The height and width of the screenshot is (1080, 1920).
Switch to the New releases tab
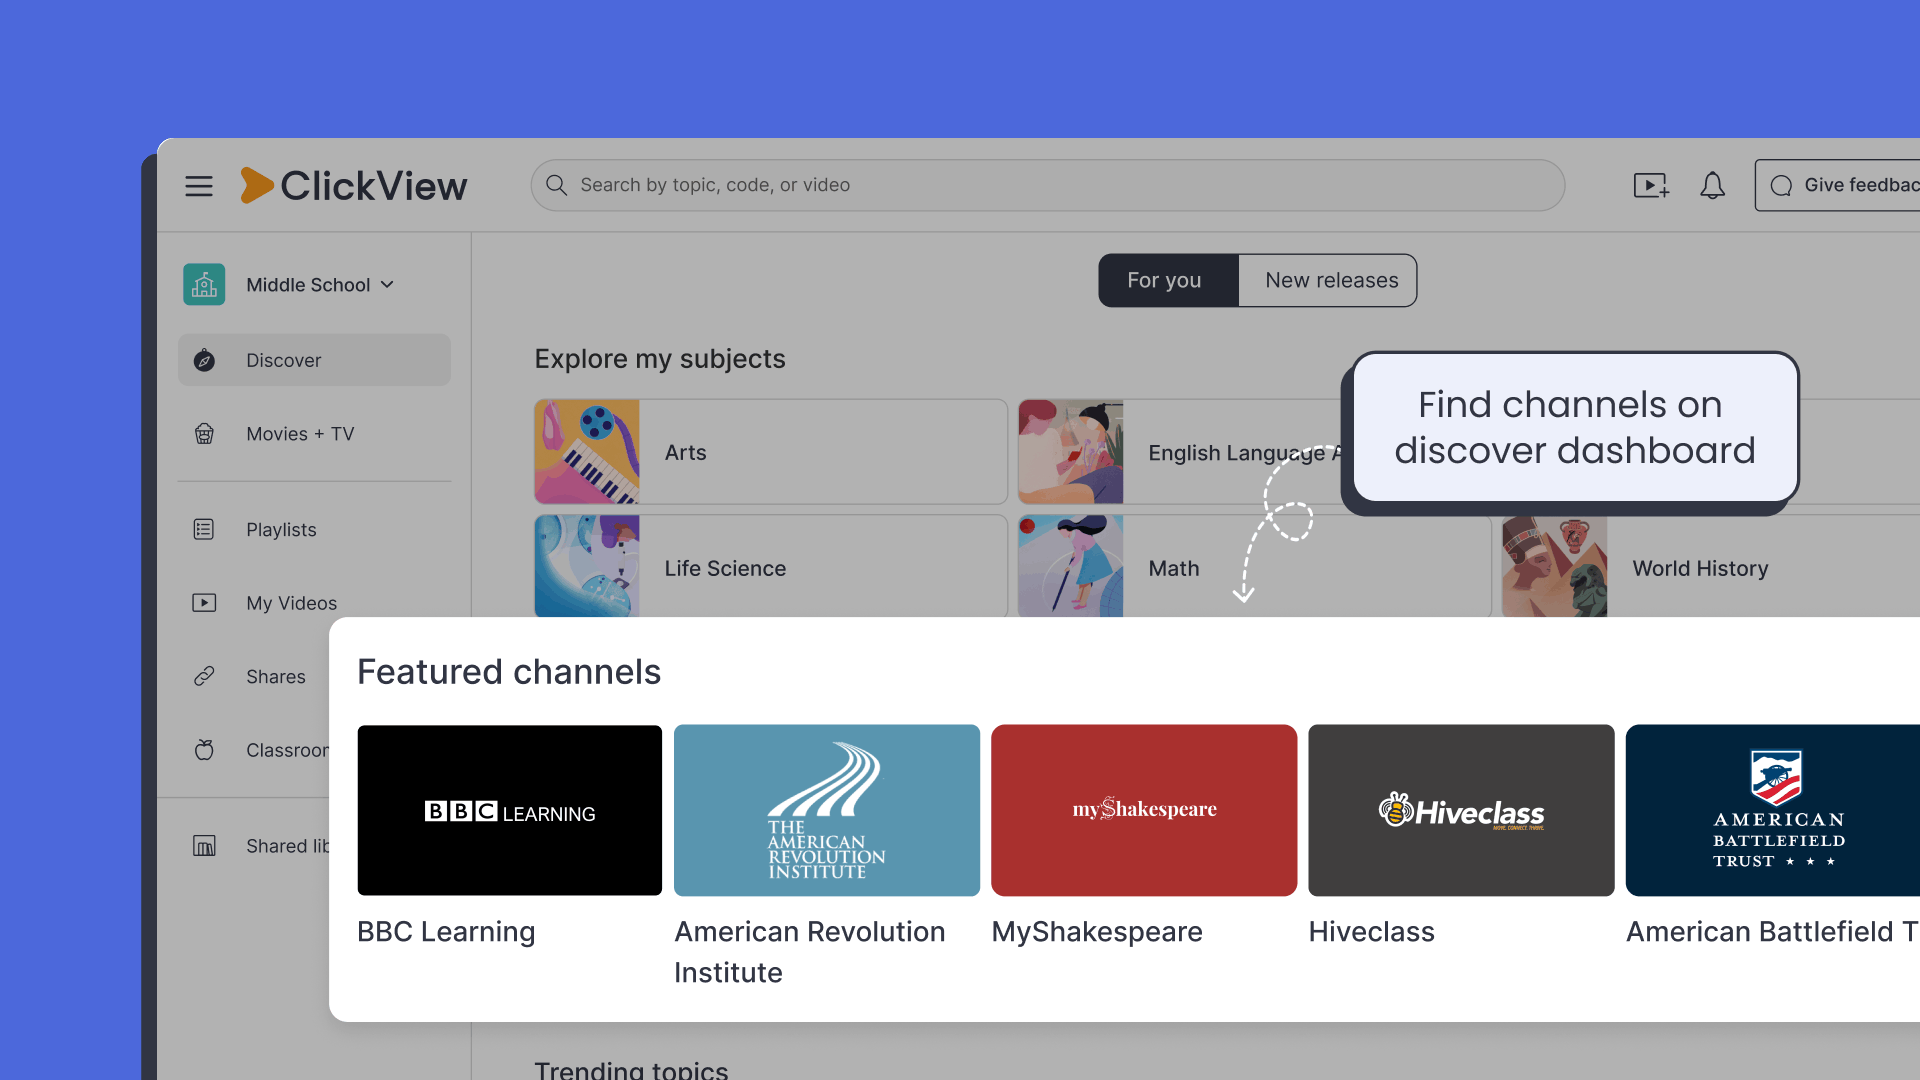(1328, 281)
